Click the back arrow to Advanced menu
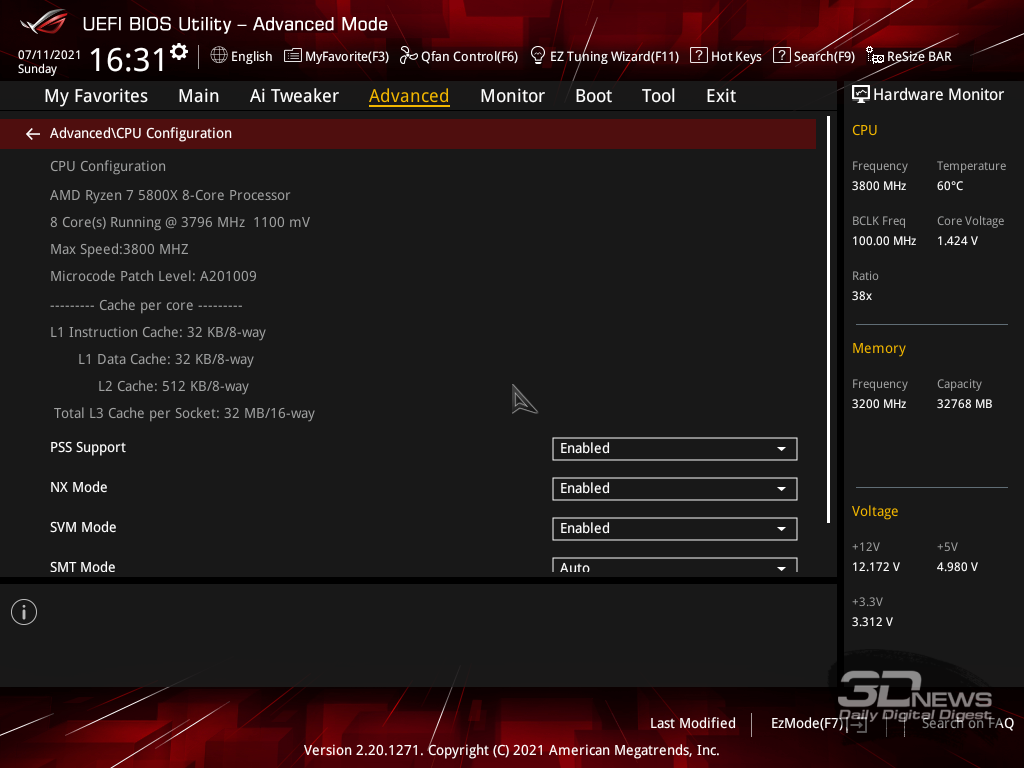1024x768 pixels. 33,134
